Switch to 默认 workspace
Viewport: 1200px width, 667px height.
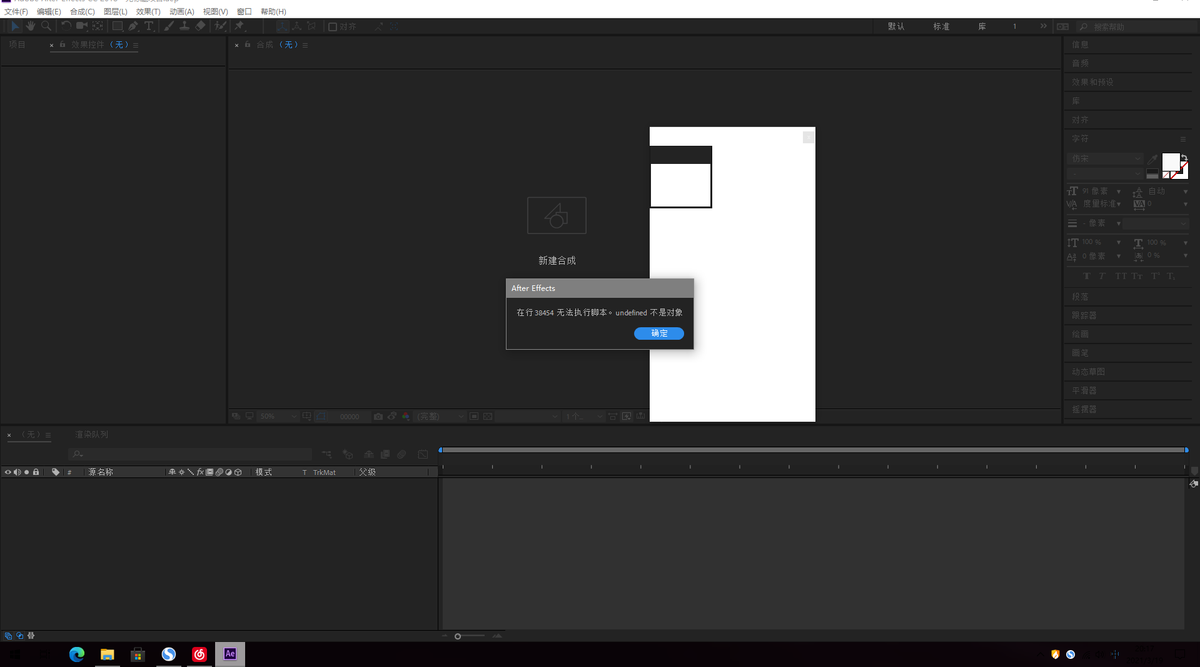[x=896, y=26]
